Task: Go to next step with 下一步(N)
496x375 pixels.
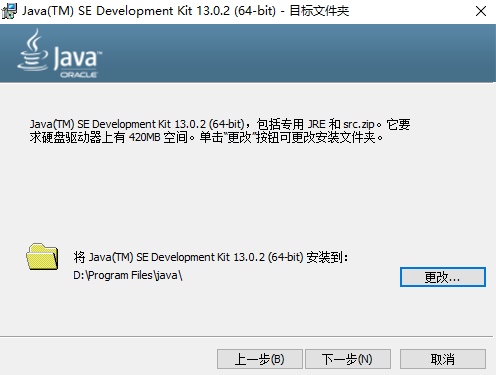Action: pos(348,359)
